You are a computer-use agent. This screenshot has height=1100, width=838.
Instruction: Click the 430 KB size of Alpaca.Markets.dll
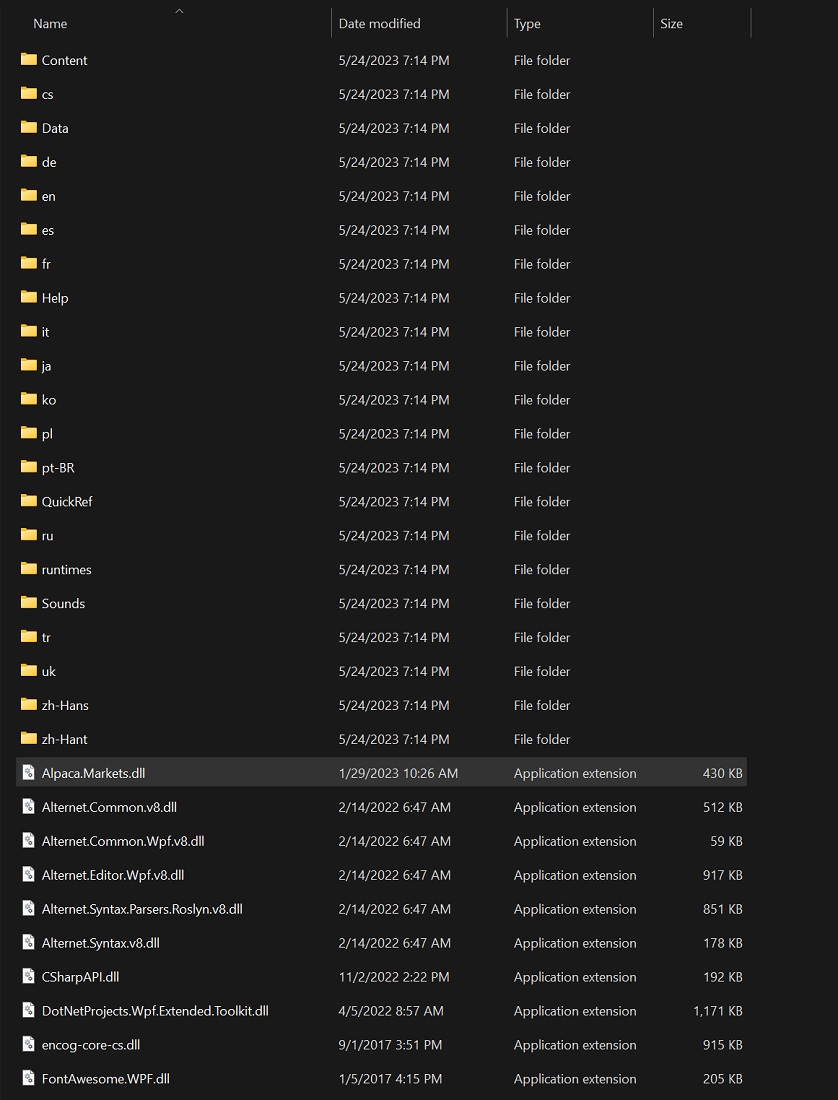point(722,773)
